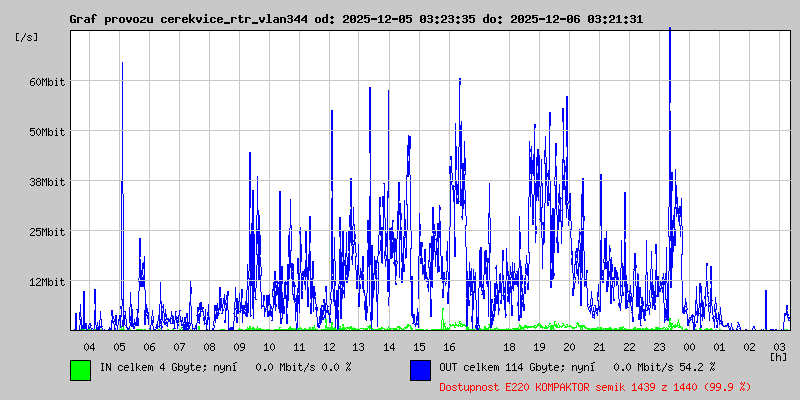Click the hour label 16 on x-axis
This screenshot has height=400, width=800.
coord(449,347)
